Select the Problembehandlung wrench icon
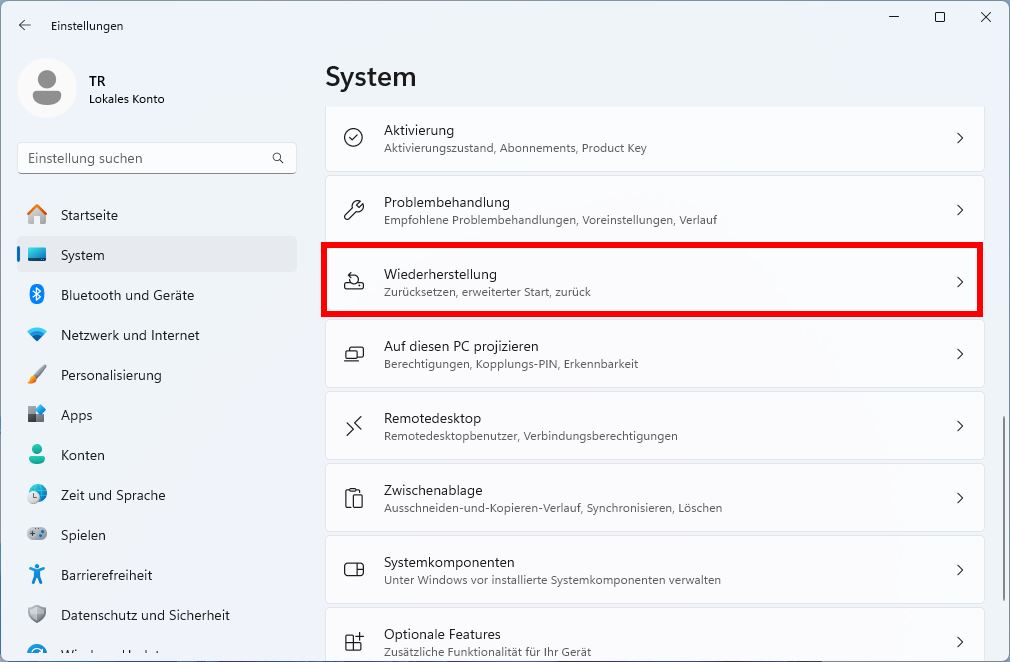 (x=353, y=210)
